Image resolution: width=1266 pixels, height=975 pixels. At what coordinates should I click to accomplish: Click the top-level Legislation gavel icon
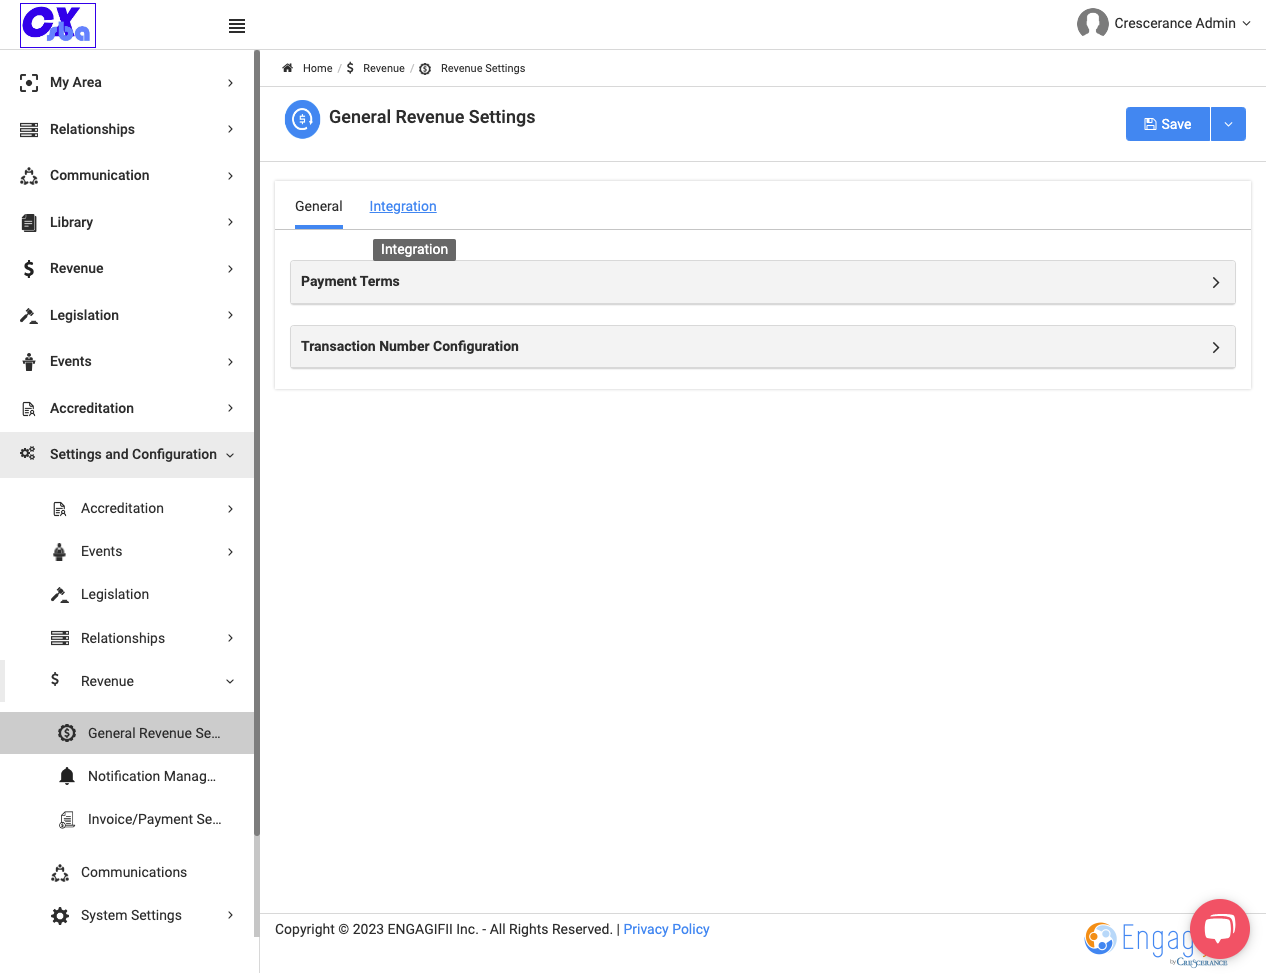pyautogui.click(x=29, y=316)
